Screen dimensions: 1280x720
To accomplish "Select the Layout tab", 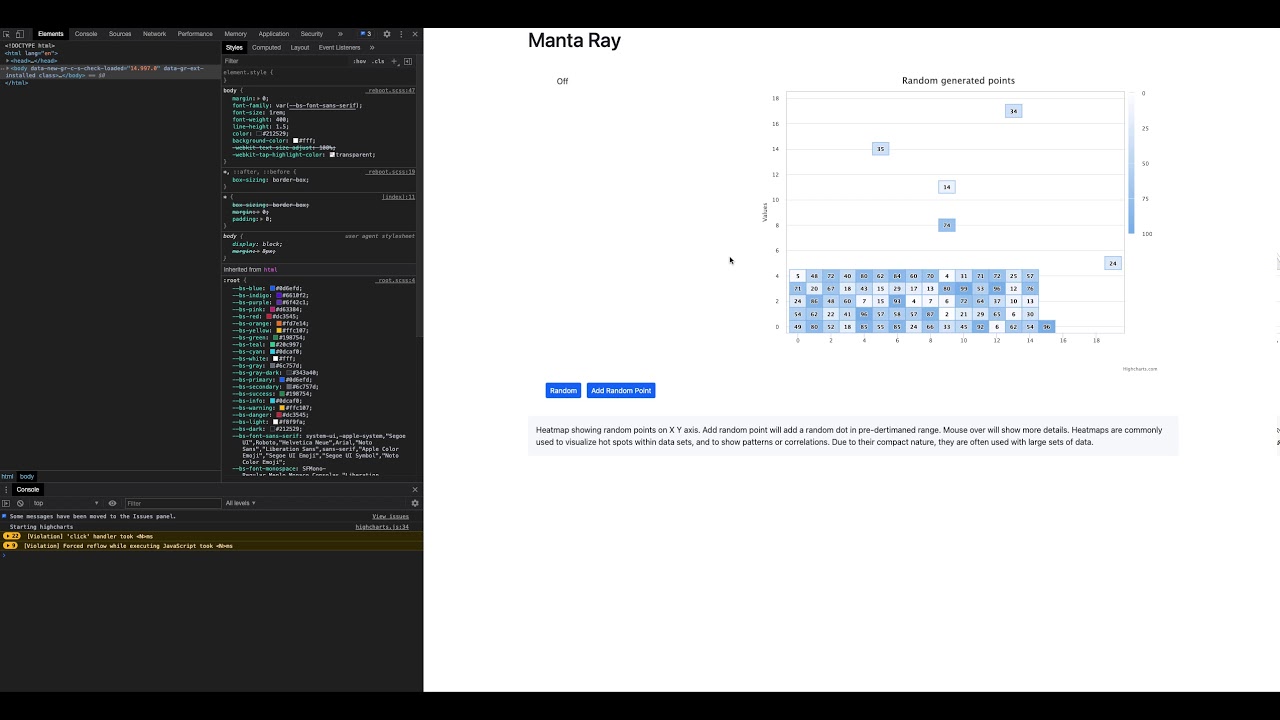I will pyautogui.click(x=300, y=48).
